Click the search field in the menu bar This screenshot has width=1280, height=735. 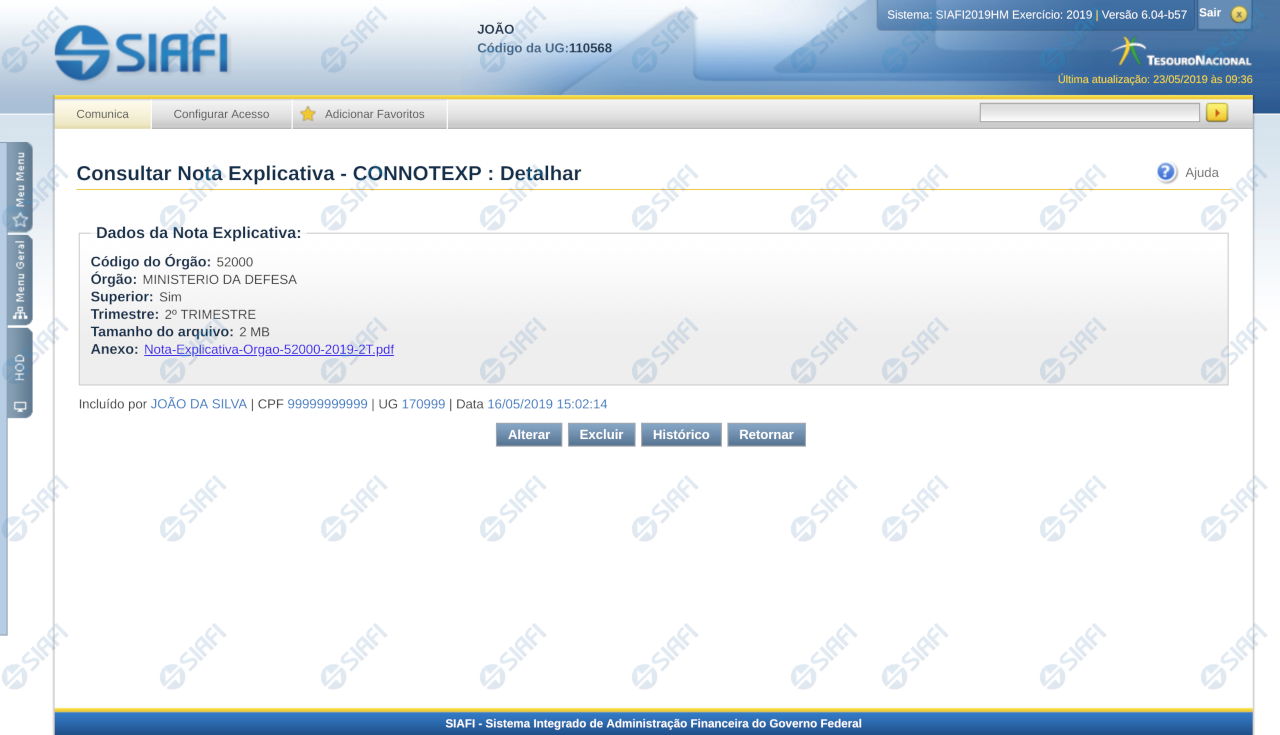[x=1089, y=113]
